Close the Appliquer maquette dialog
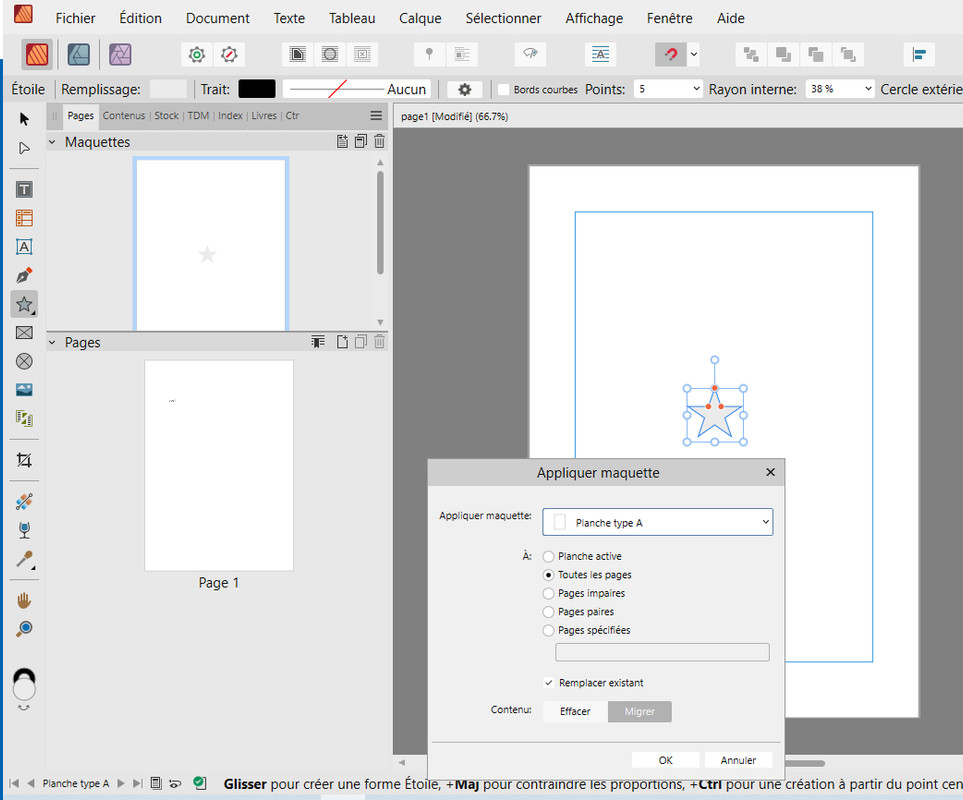 [770, 472]
